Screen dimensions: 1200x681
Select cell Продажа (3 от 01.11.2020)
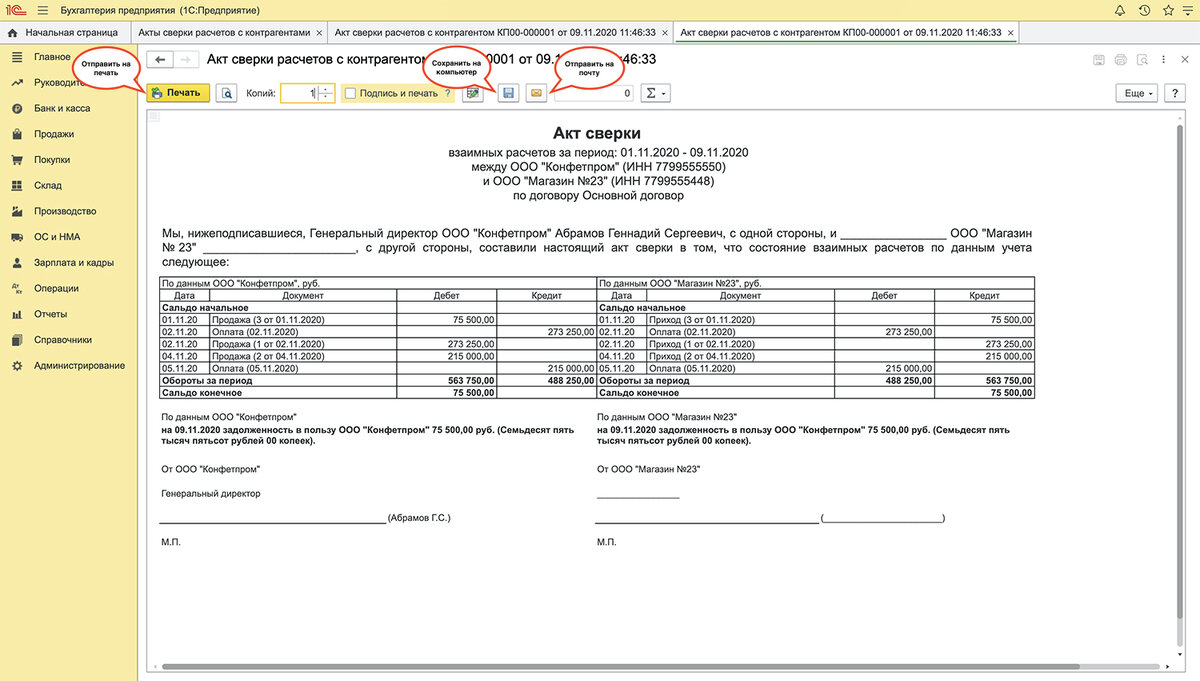302,319
